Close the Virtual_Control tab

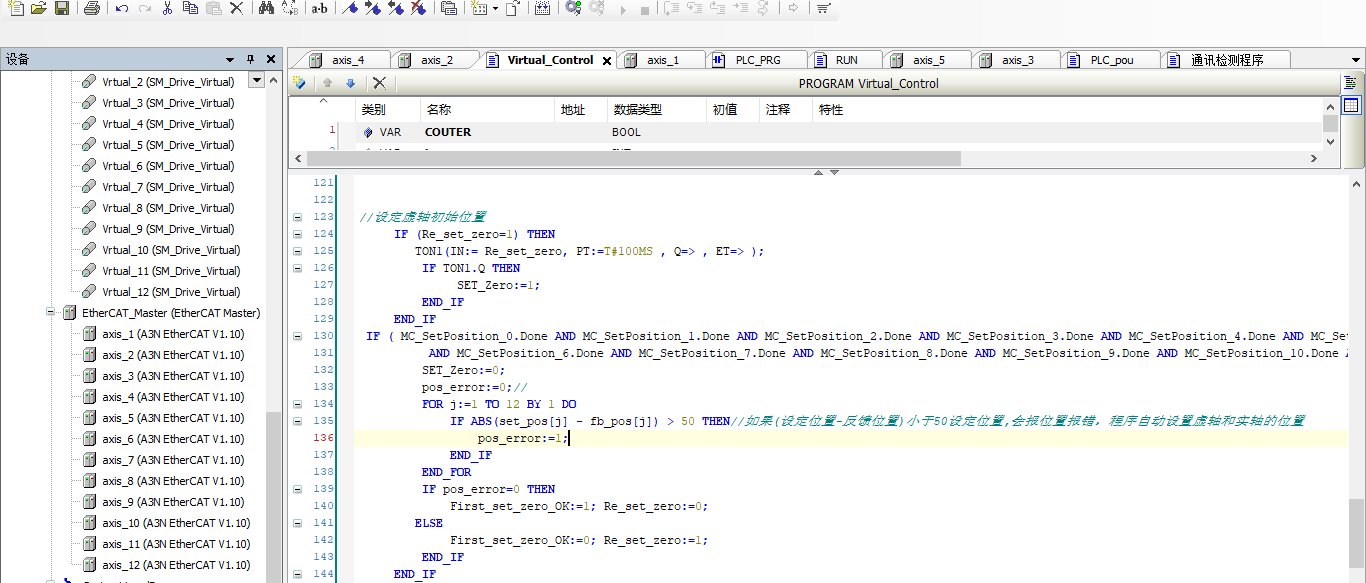[x=606, y=61]
